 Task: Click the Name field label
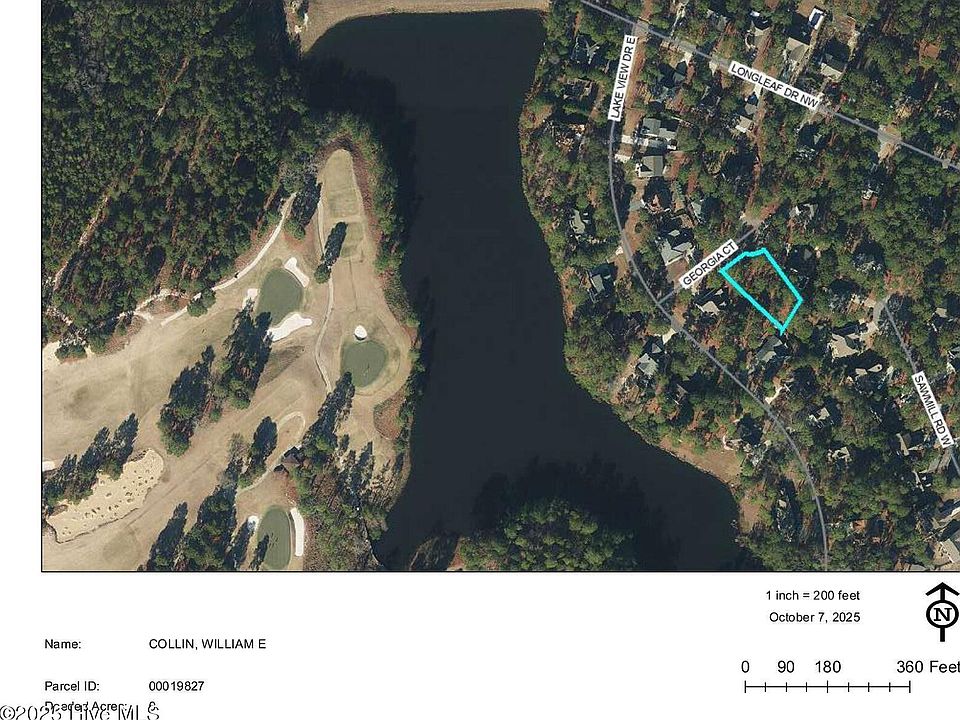tap(62, 644)
